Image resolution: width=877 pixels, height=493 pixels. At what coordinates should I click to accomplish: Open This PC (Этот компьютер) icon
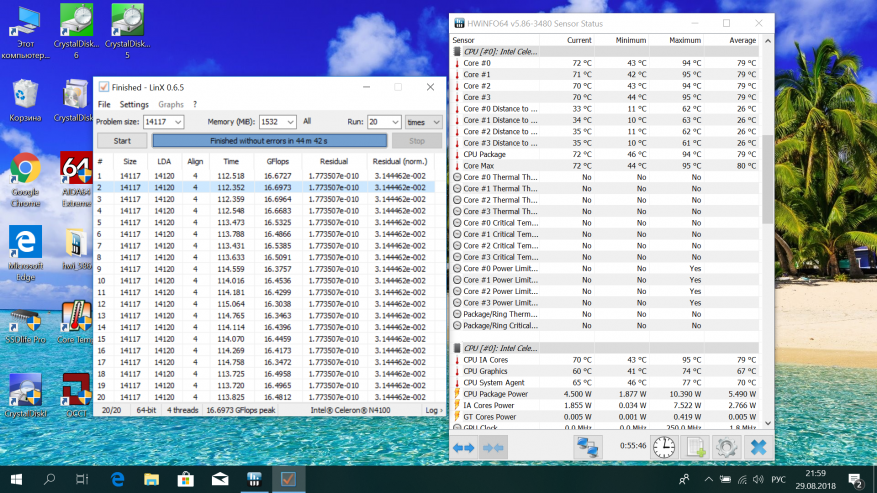point(25,32)
